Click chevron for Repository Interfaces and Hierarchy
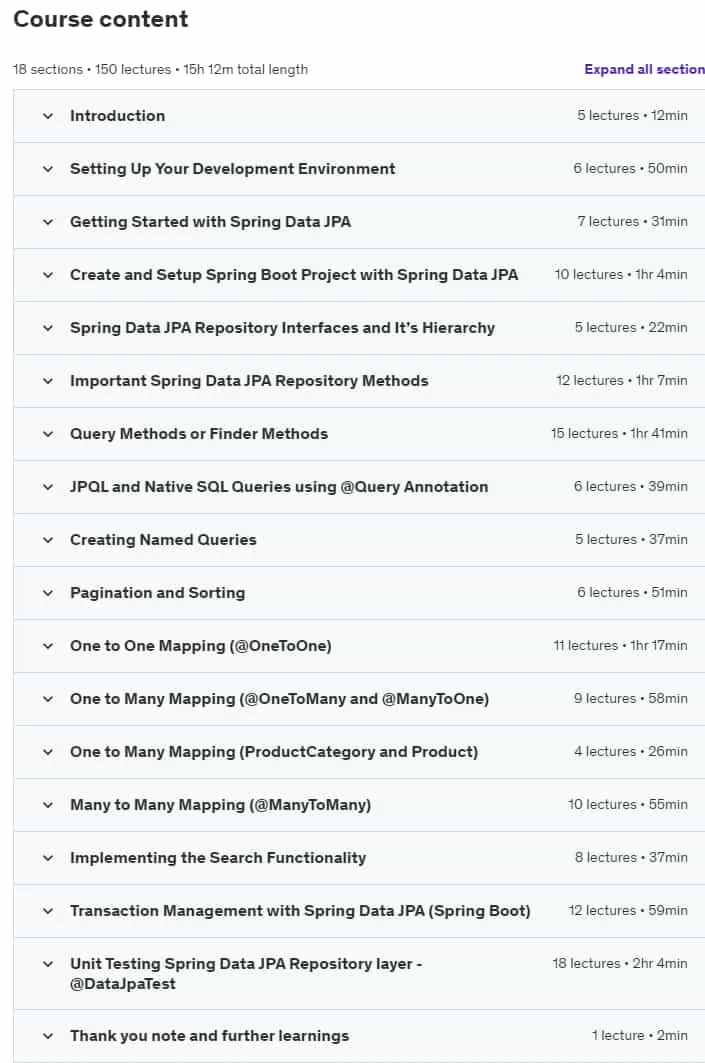 [x=48, y=328]
